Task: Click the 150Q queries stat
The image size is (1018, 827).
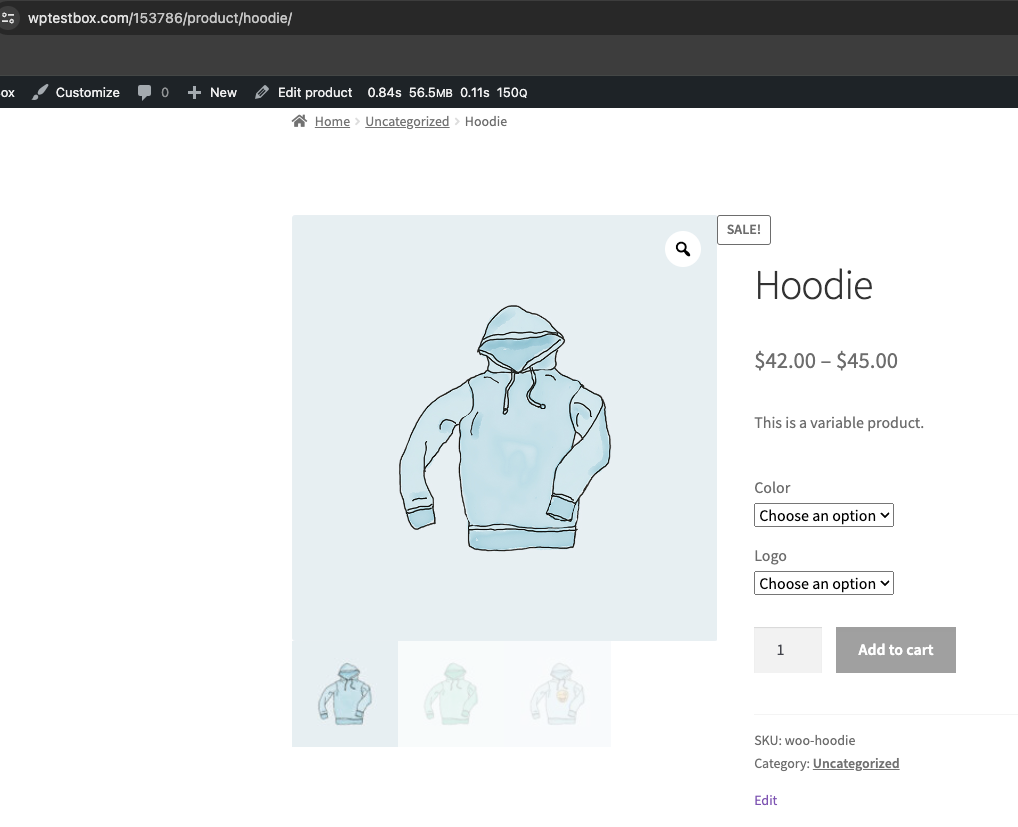Action: click(512, 92)
